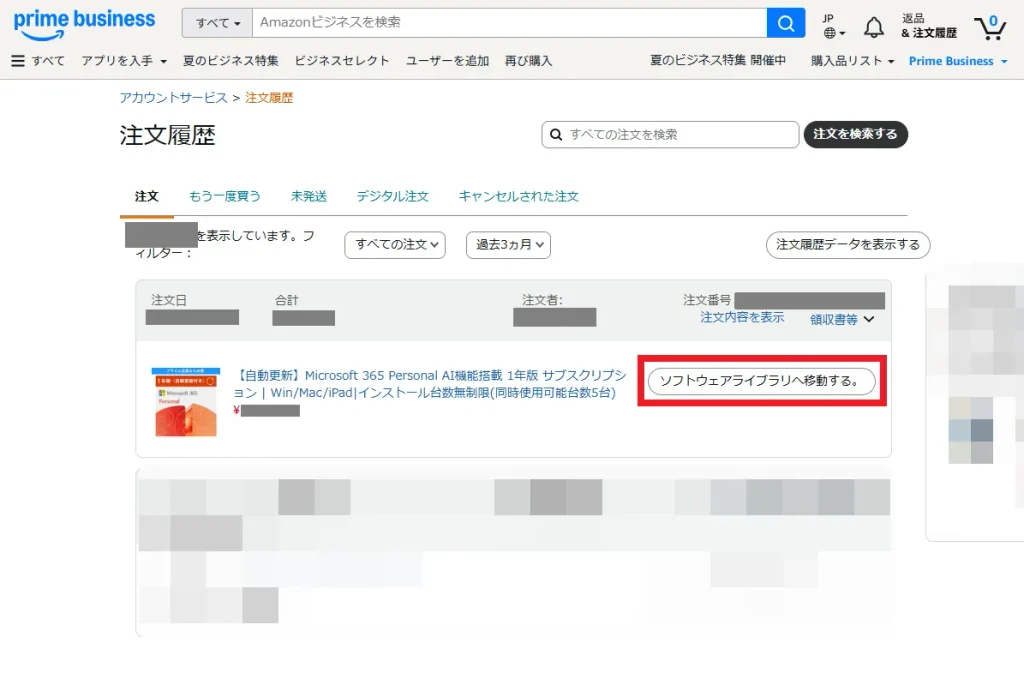The width and height of the screenshot is (1024, 679).
Task: Open 返品 & 注文履歴 link
Action: point(929,26)
